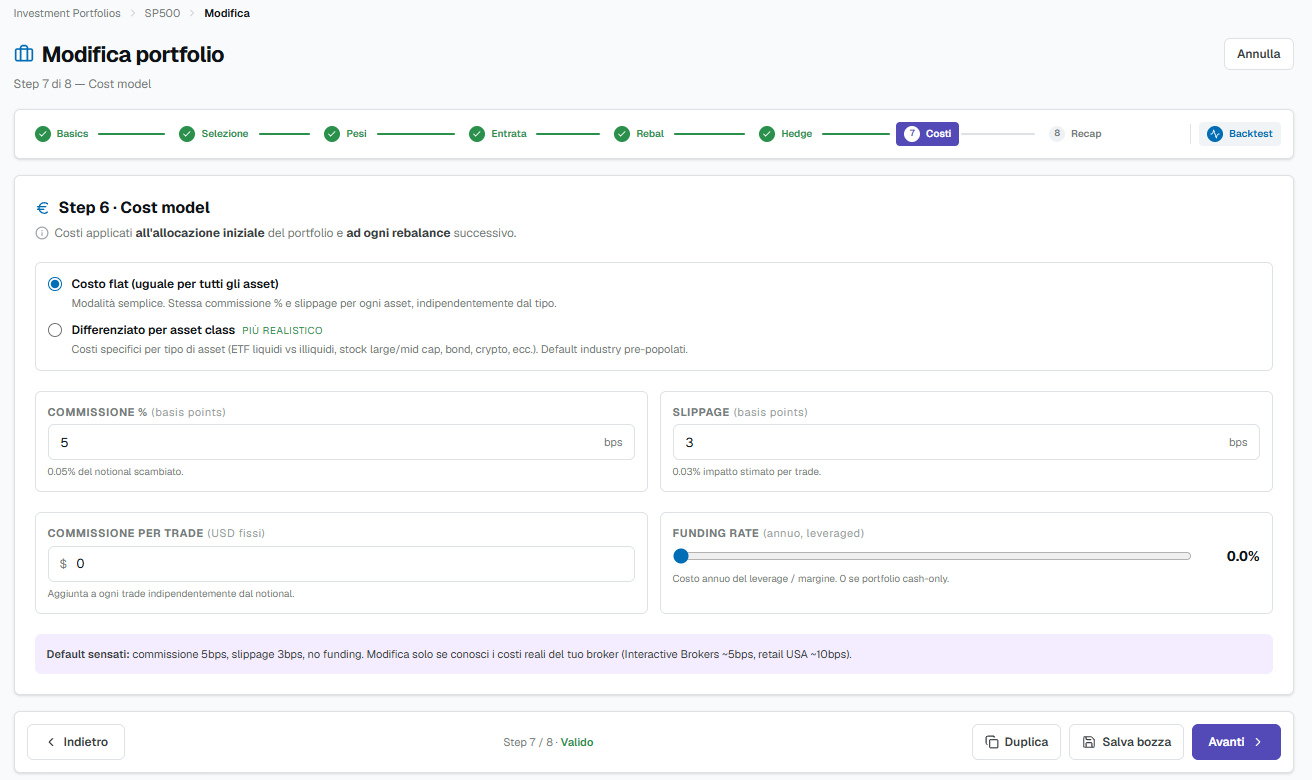Click the Backtest pulse icon

pyautogui.click(x=1215, y=133)
